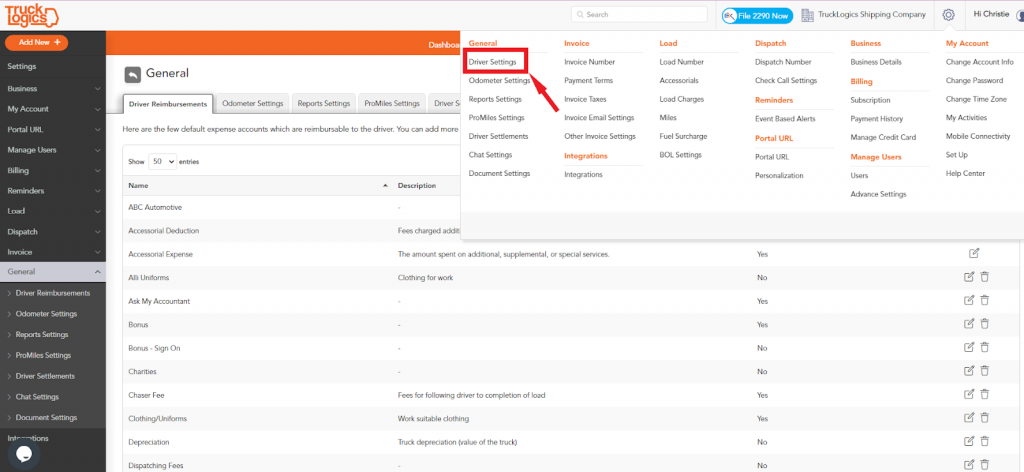Click the back arrow beside General heading
The height and width of the screenshot is (472, 1024).
133,74
